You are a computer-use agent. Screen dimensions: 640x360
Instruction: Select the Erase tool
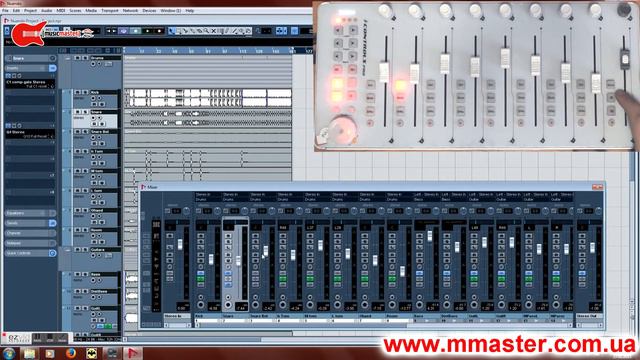pos(199,31)
